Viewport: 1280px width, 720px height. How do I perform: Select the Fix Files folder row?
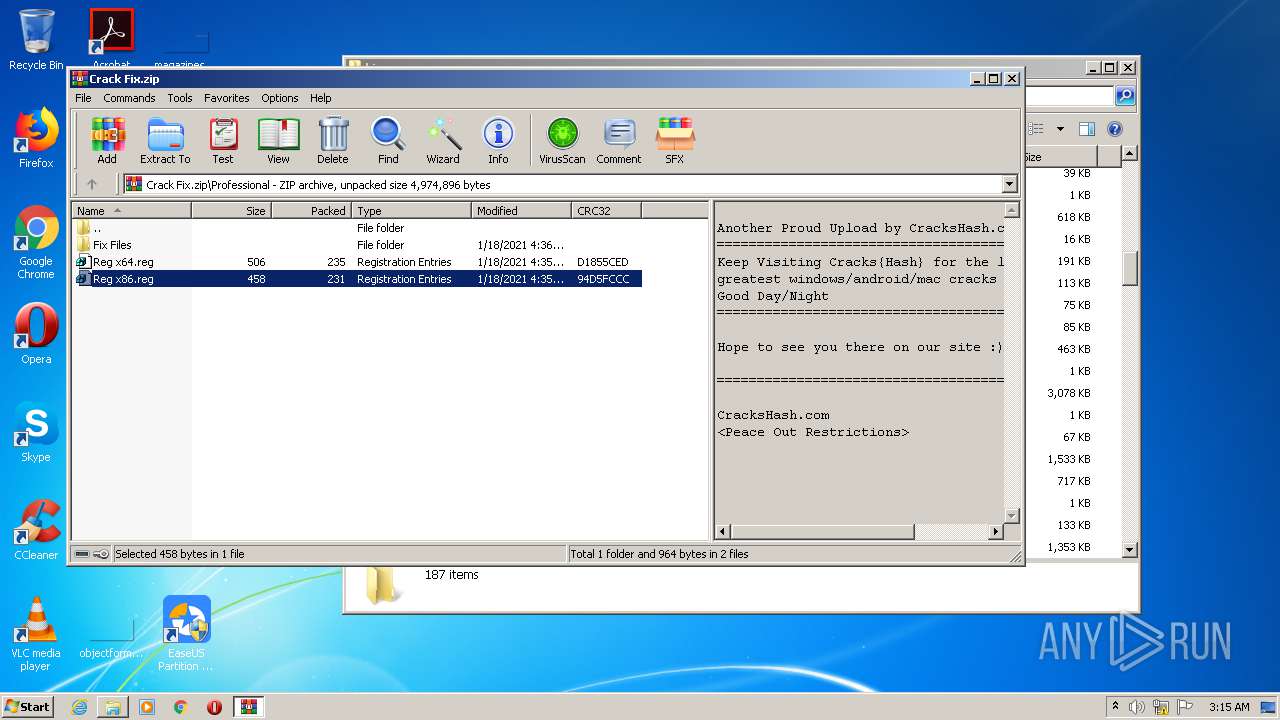tap(357, 245)
